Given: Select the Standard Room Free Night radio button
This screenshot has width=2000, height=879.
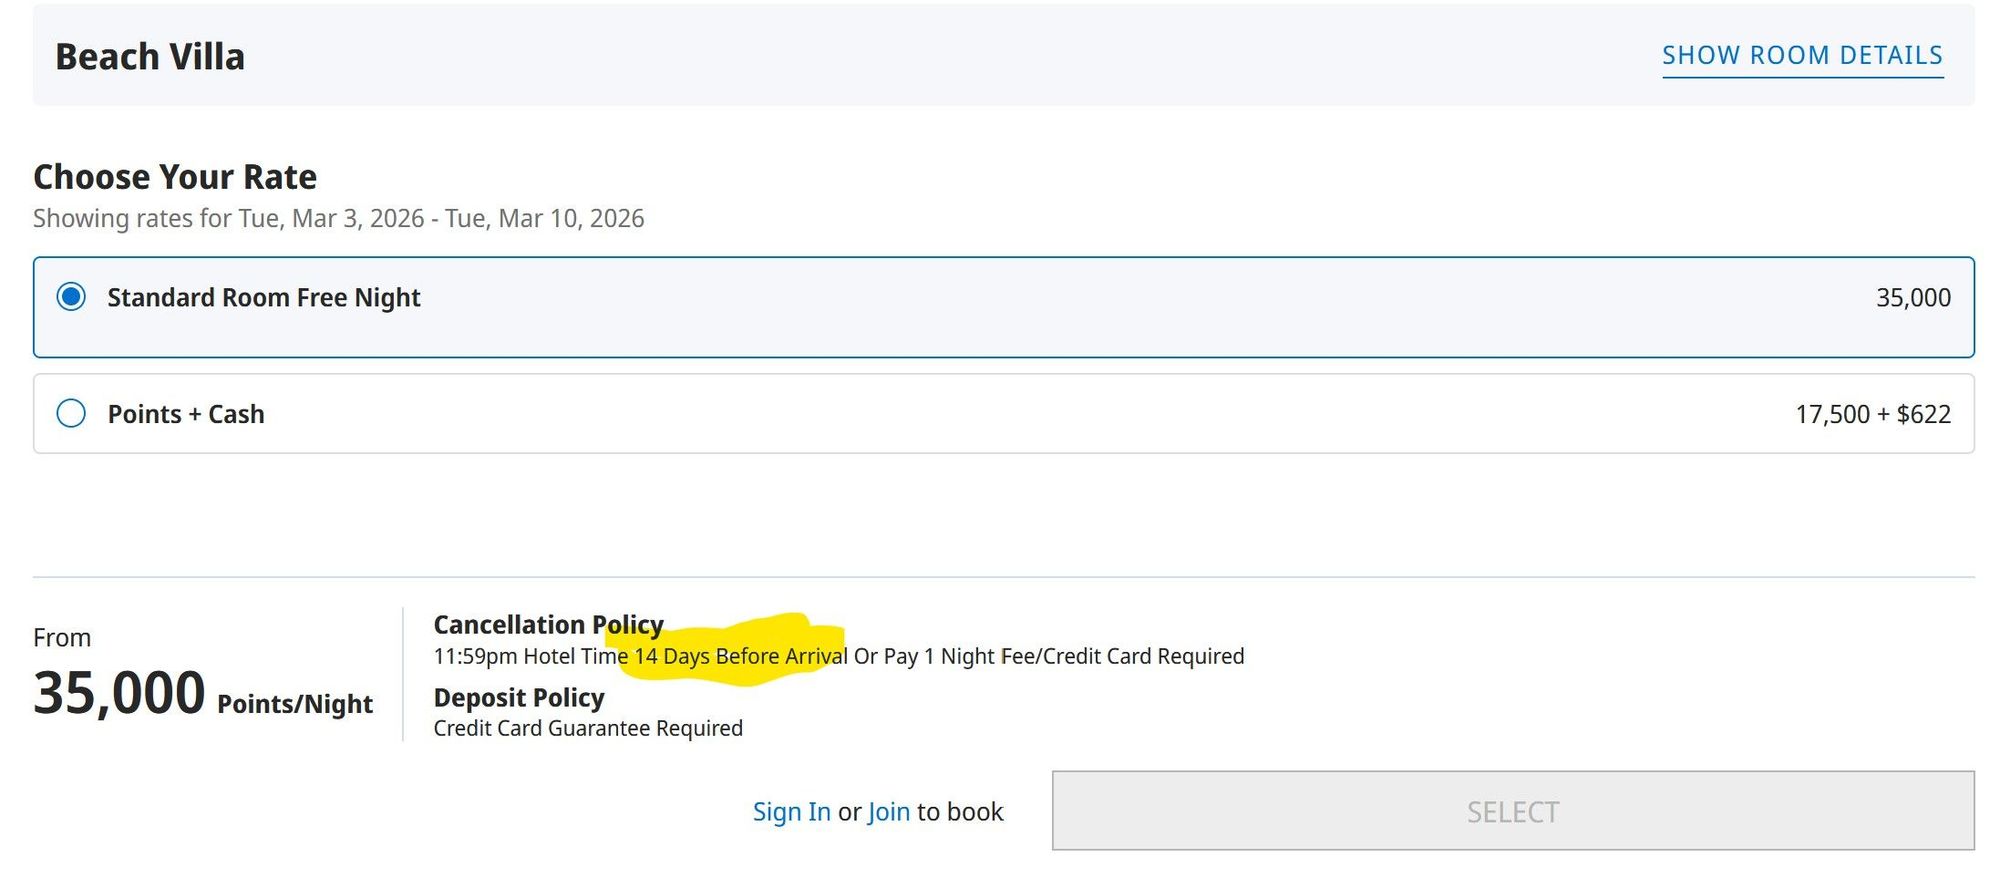Looking at the screenshot, I should coord(71,297).
